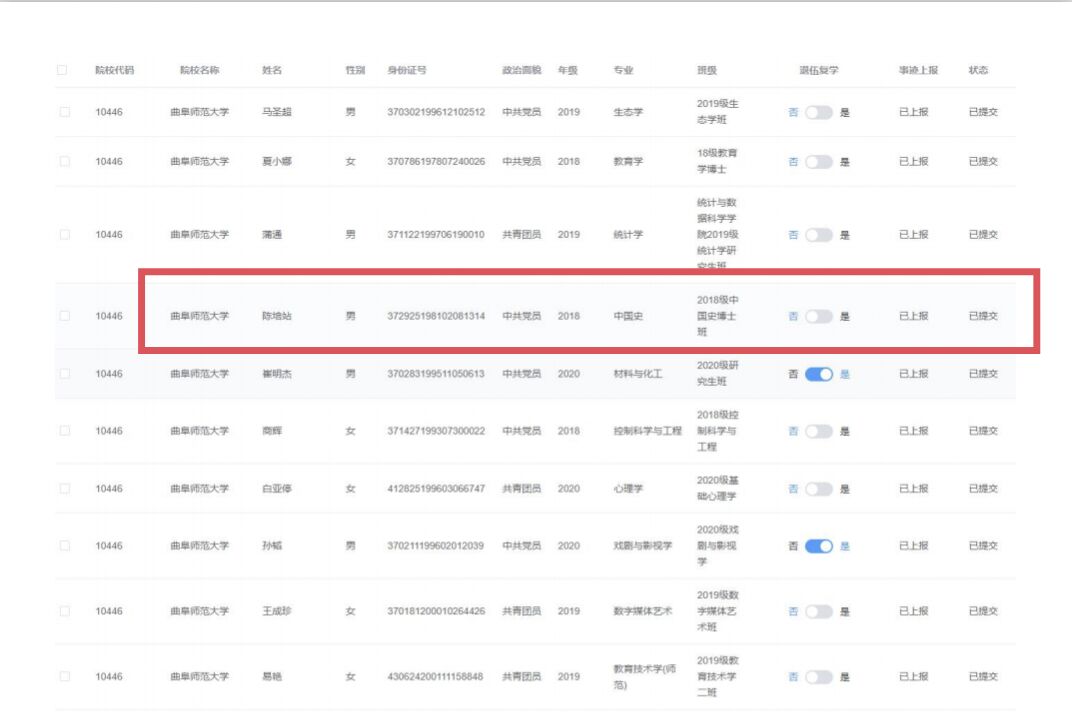
Task: Check the box for the 中国史 row
Action: tap(64, 316)
